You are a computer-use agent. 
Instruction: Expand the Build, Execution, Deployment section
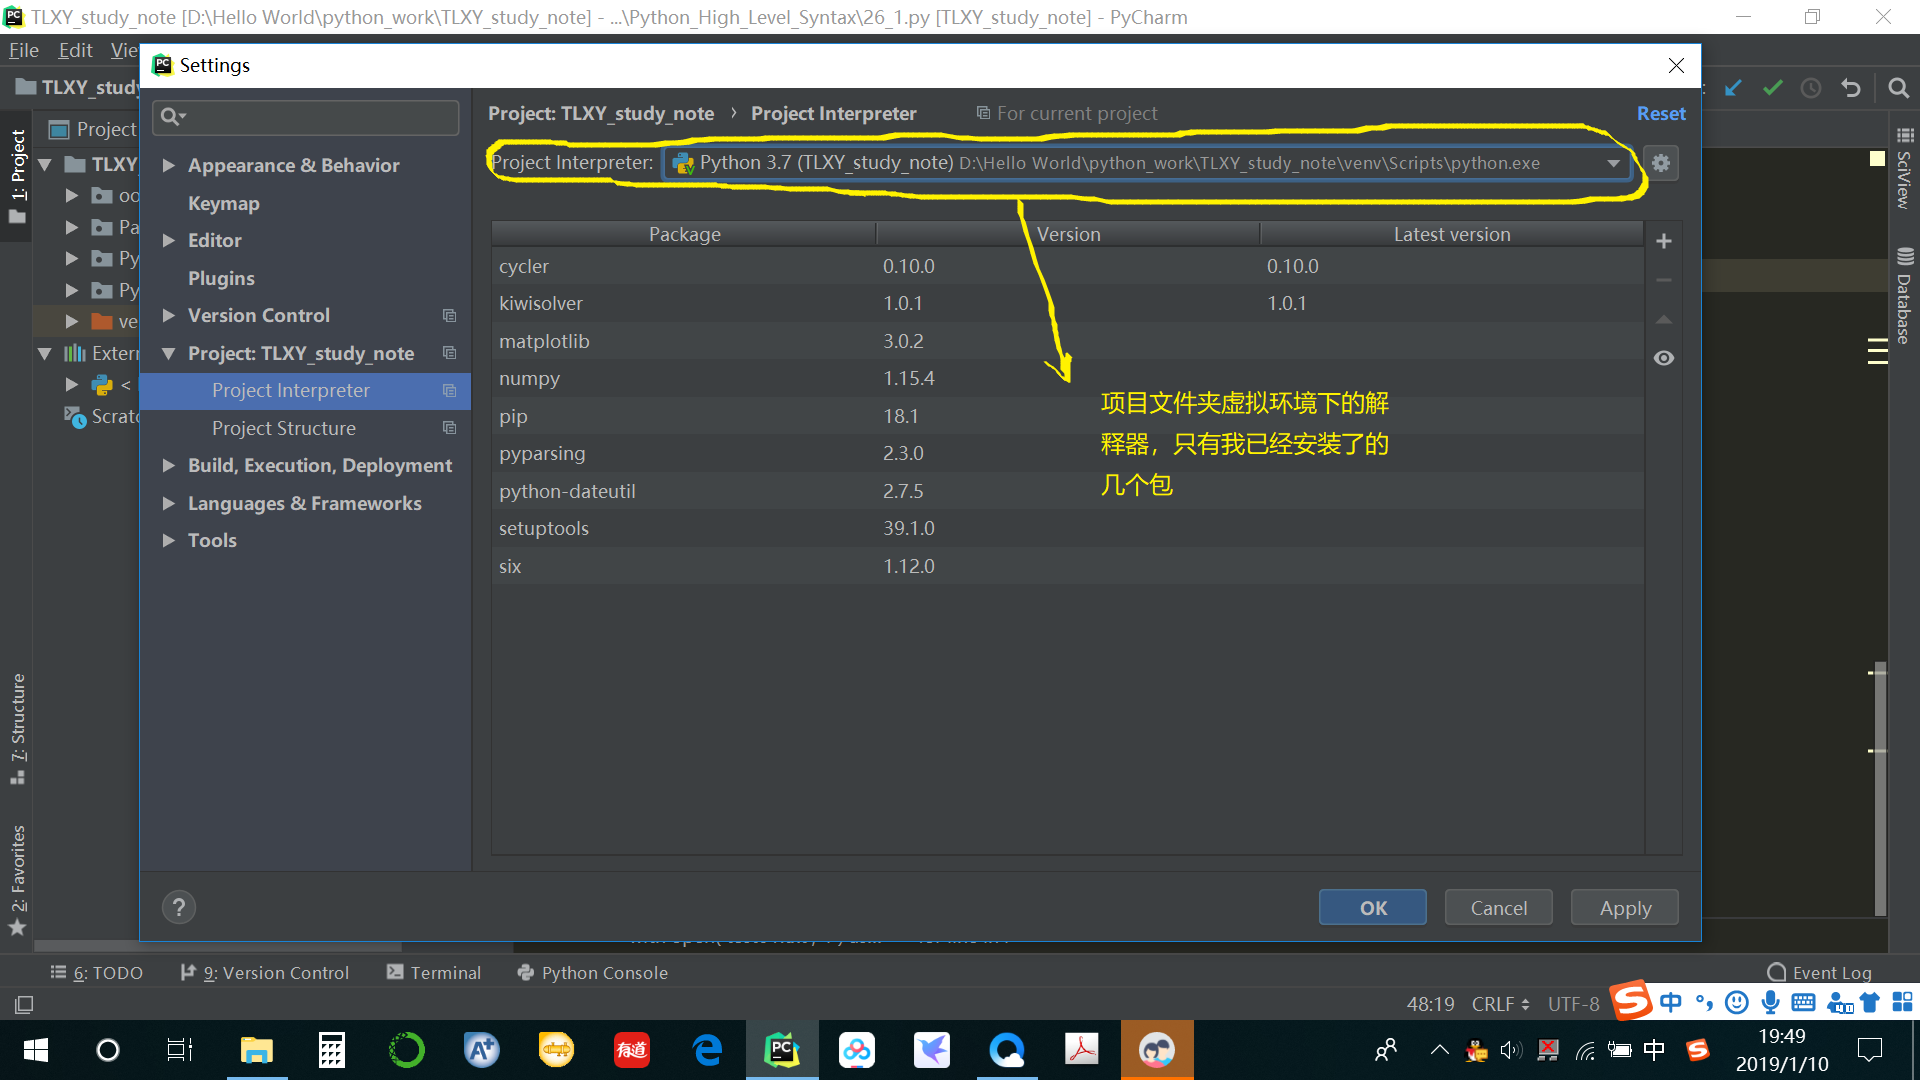tap(169, 465)
